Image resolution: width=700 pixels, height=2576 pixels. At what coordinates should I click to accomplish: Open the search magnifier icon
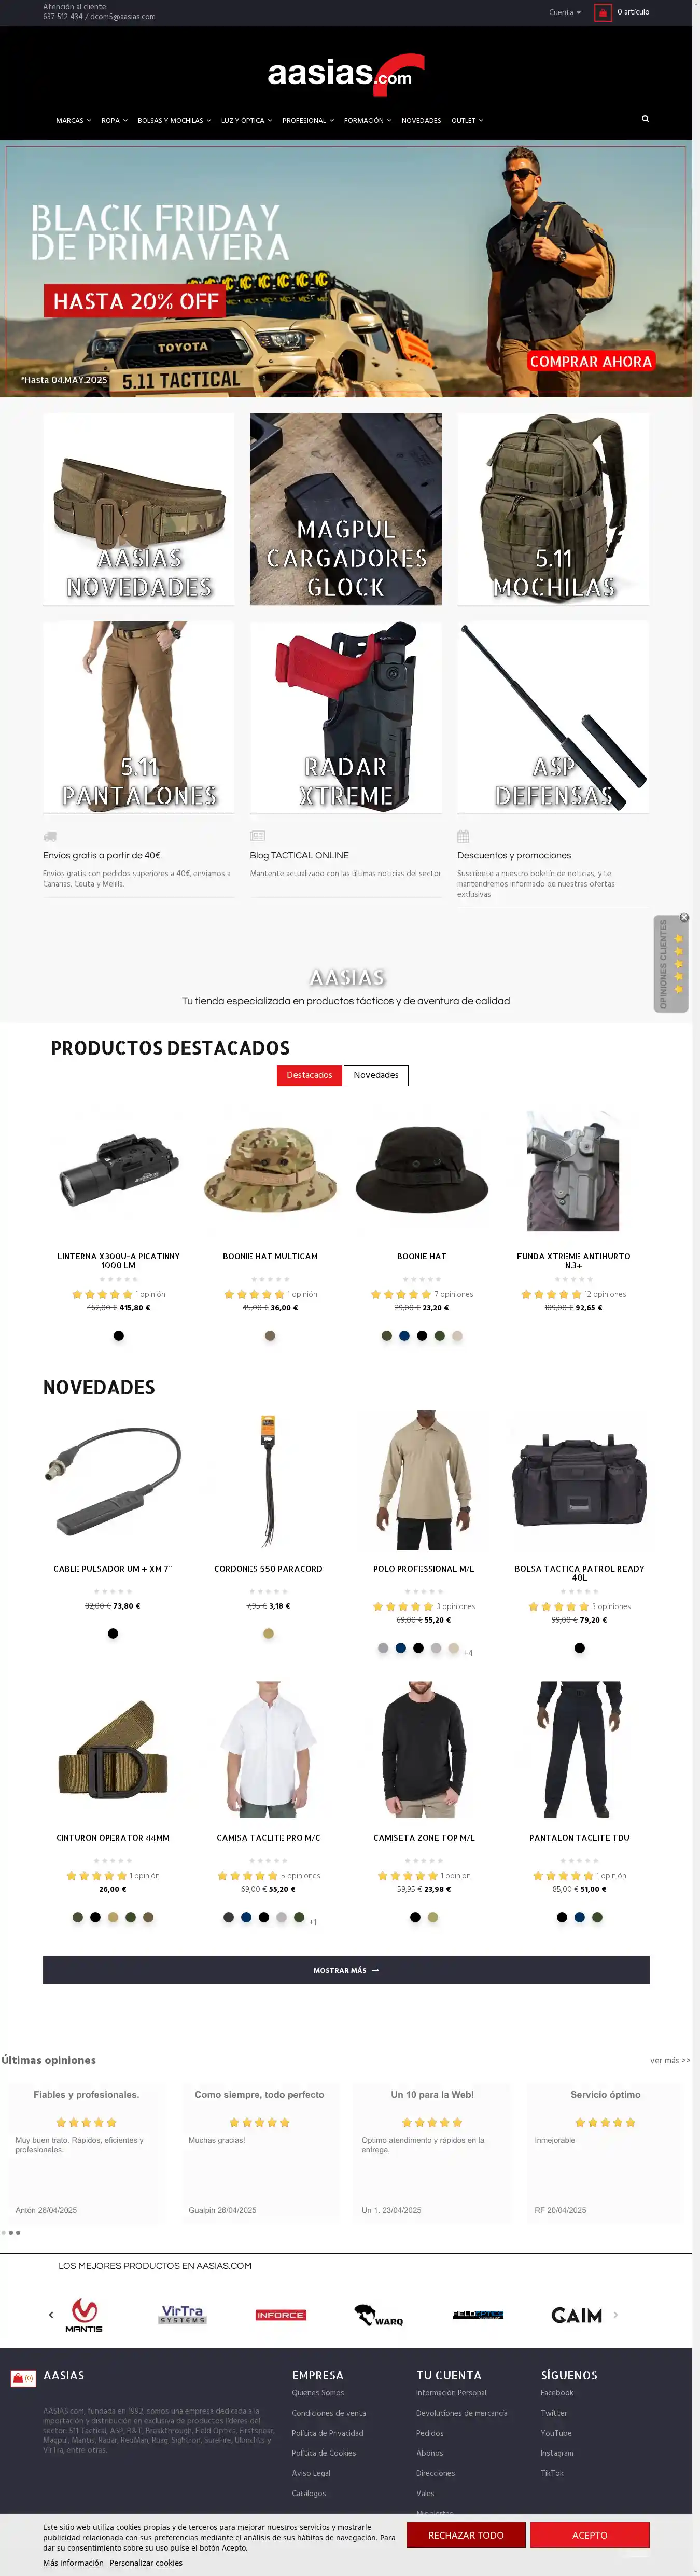pyautogui.click(x=645, y=119)
